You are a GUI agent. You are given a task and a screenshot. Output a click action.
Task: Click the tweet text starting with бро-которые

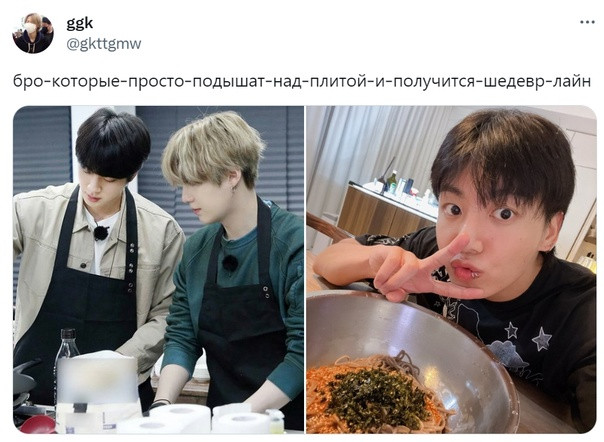click(302, 82)
